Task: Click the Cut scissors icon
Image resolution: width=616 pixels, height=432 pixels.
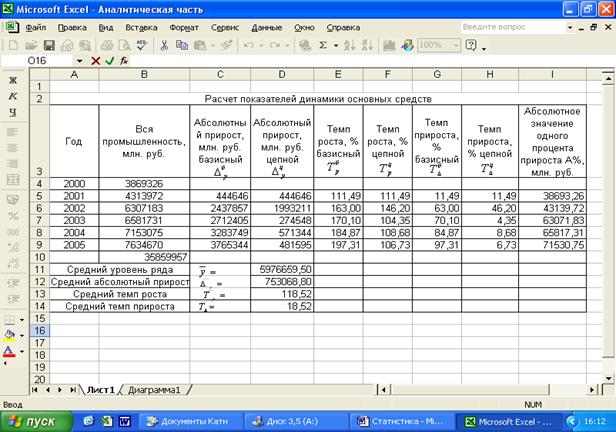Action: click(164, 45)
